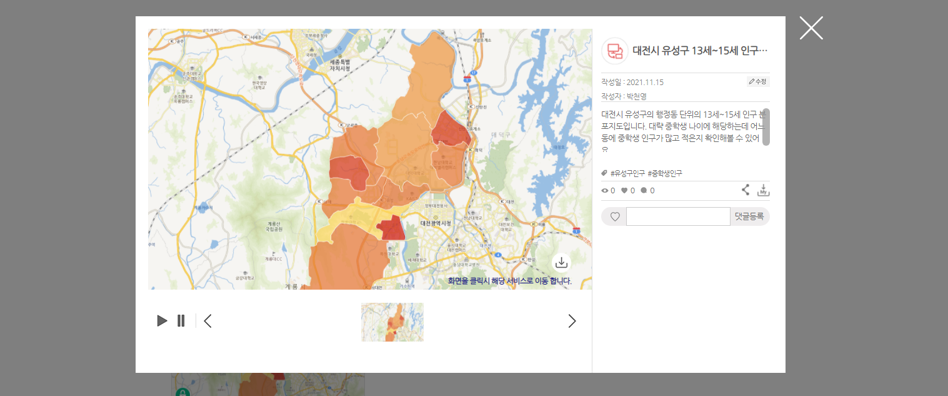
Task: Click the 화면을 클릭시 해당 서비스로 이동 notice
Action: 510,281
